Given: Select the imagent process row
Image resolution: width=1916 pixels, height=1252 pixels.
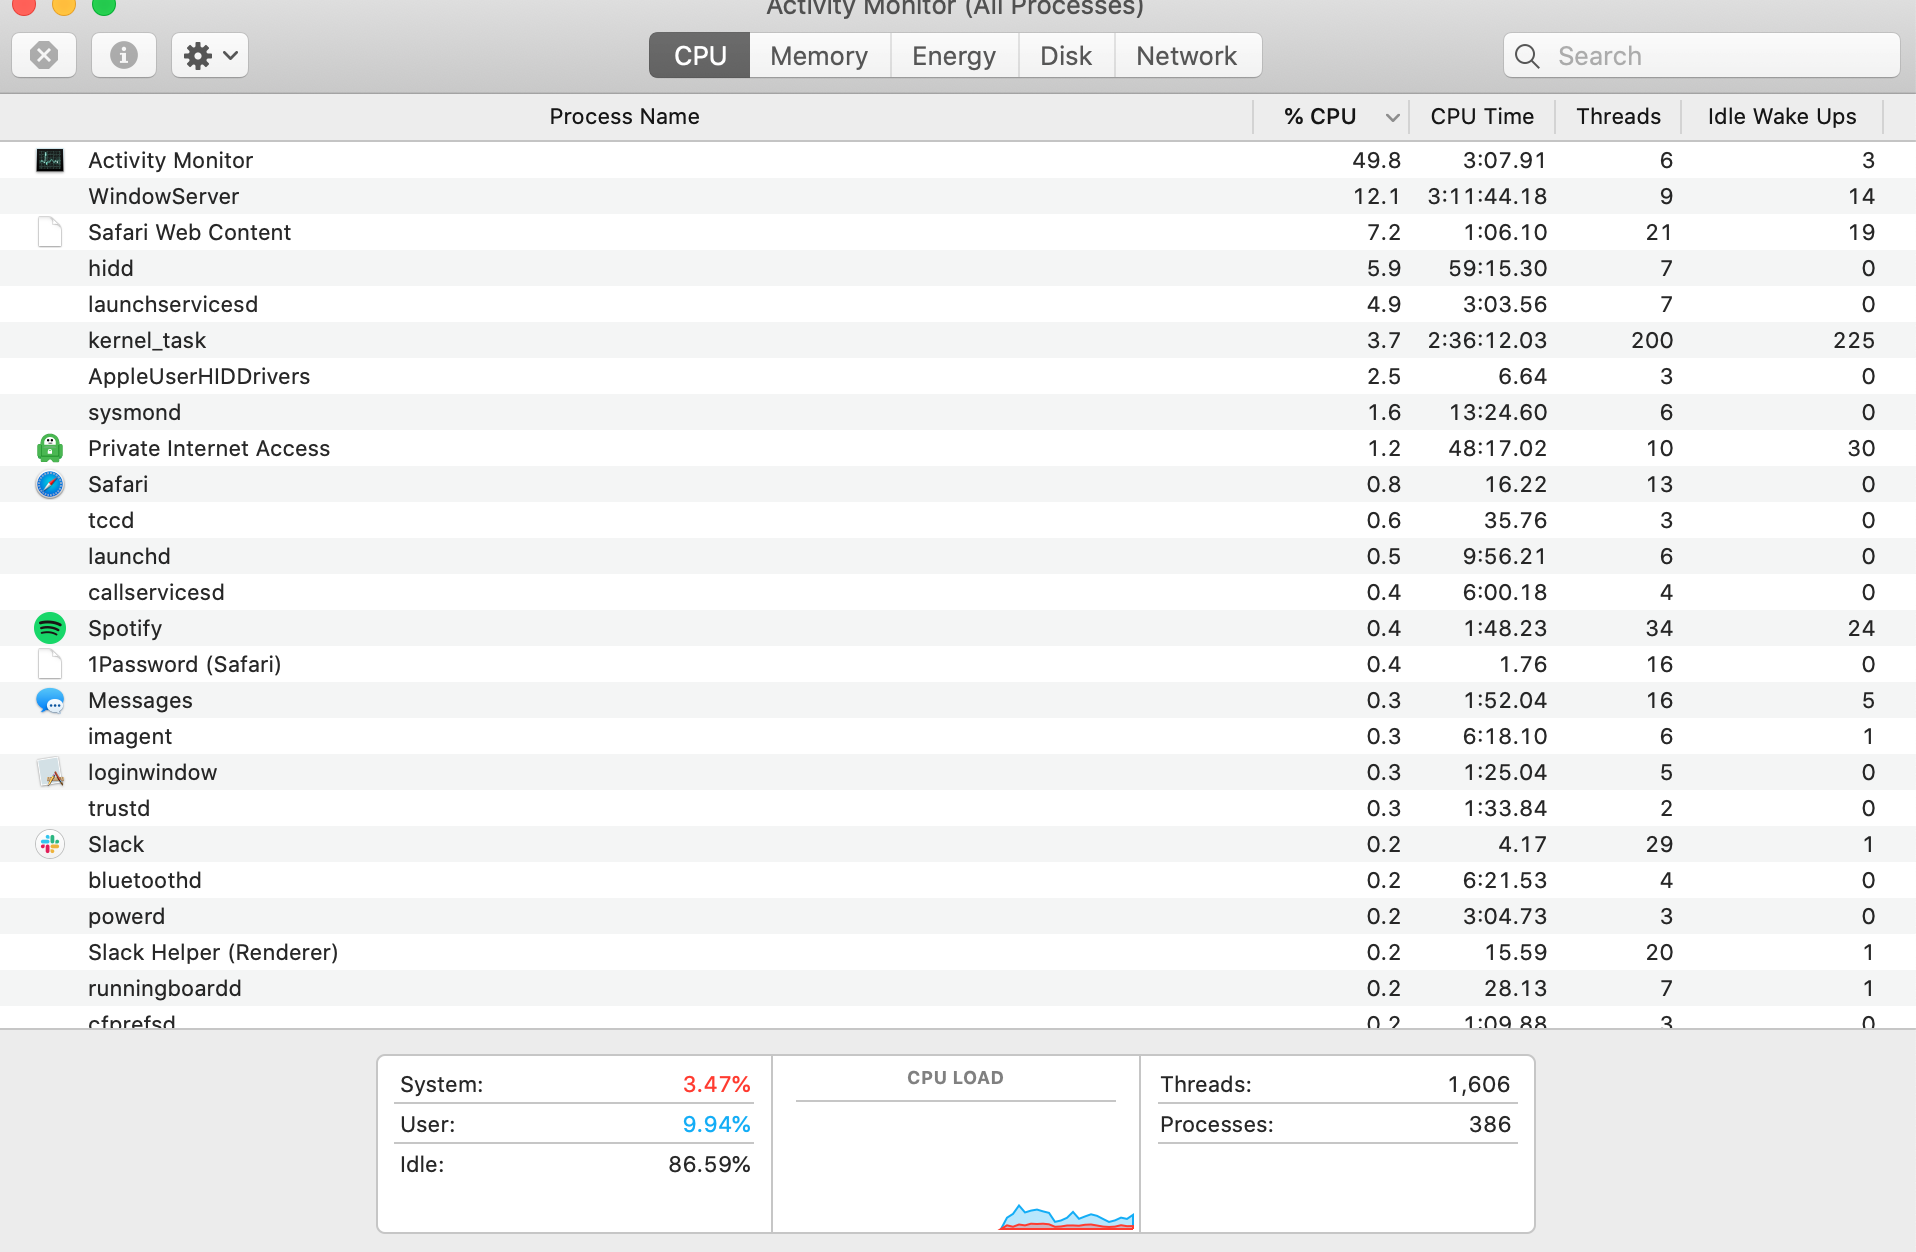Looking at the screenshot, I should pyautogui.click(x=958, y=736).
